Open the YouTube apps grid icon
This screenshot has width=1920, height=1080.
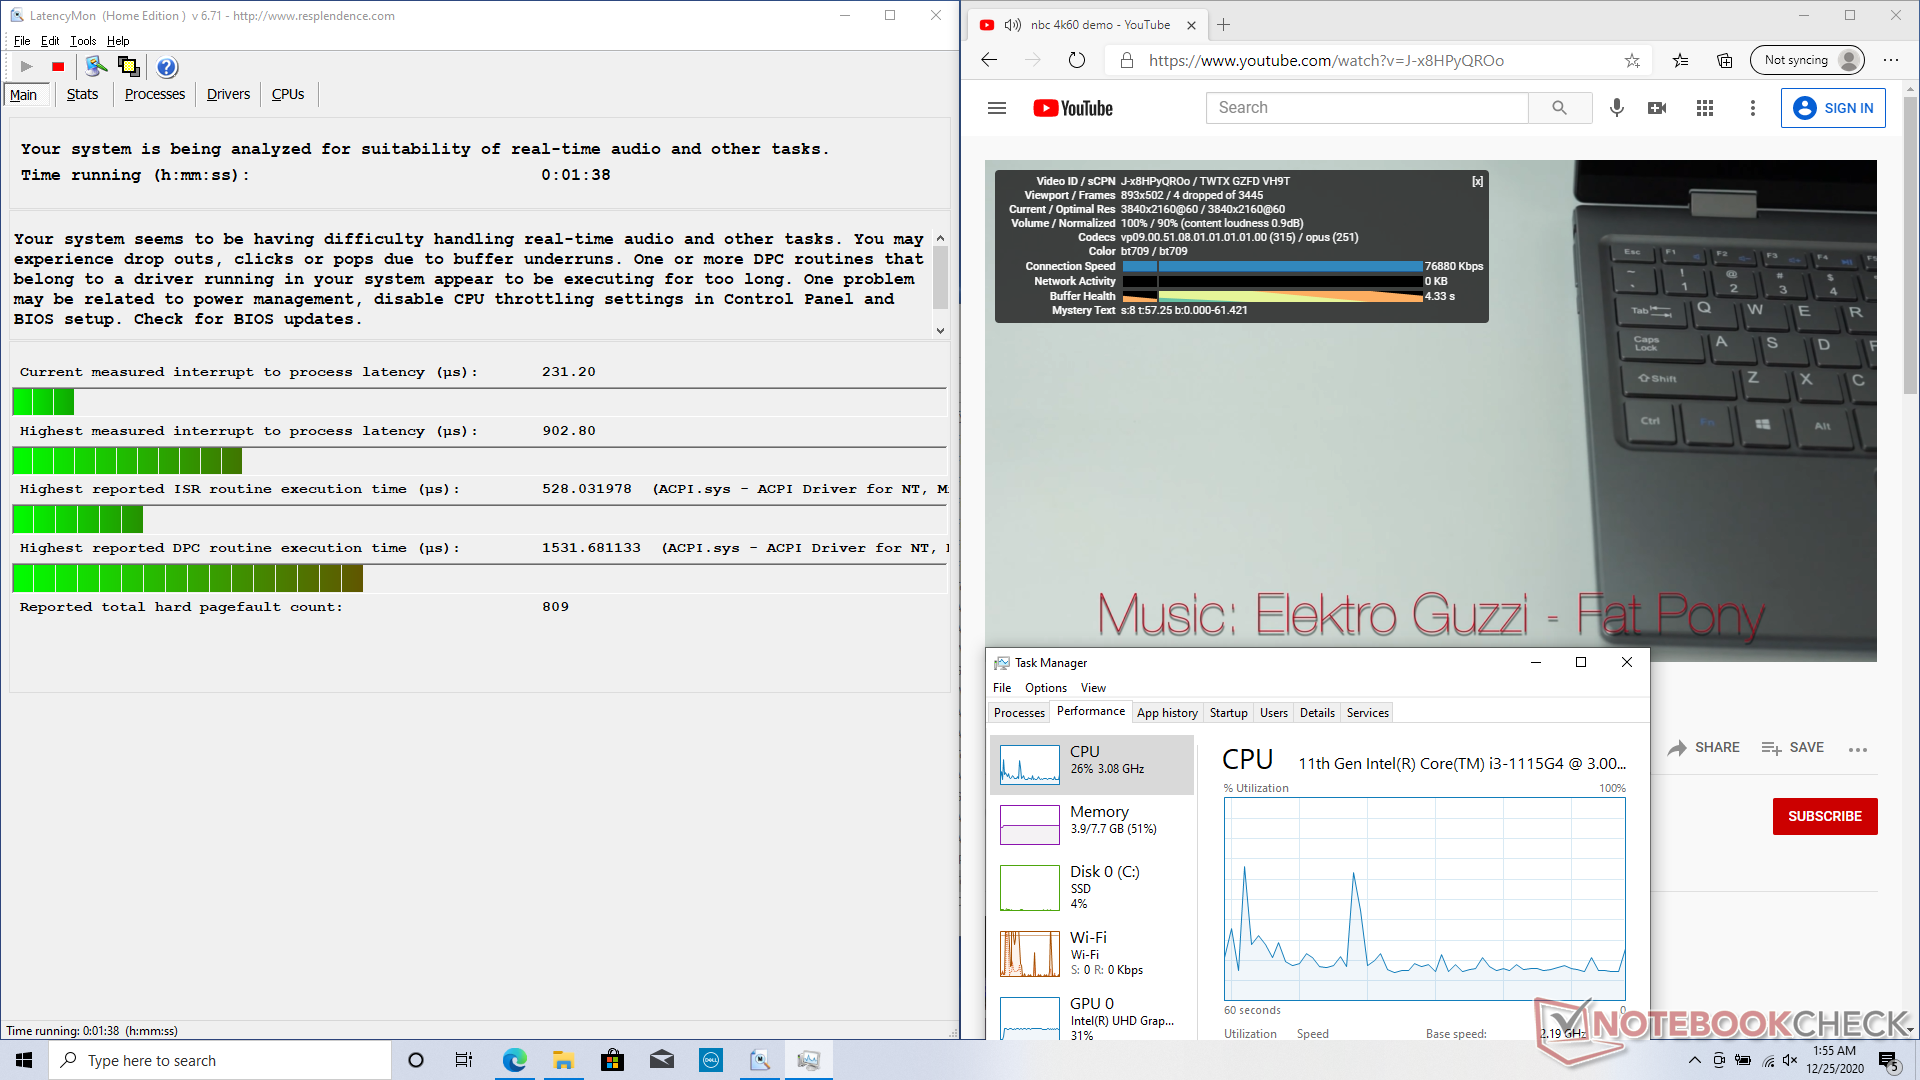(x=1705, y=108)
